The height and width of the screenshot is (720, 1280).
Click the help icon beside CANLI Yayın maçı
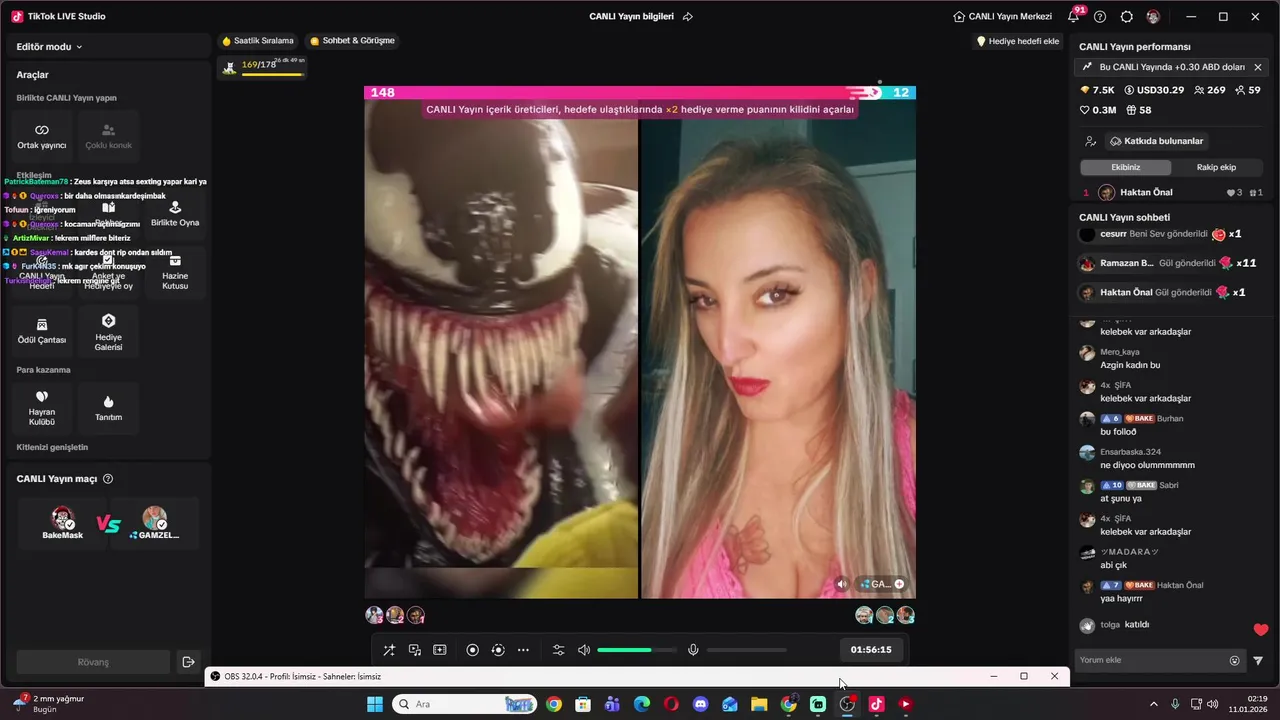(x=108, y=479)
